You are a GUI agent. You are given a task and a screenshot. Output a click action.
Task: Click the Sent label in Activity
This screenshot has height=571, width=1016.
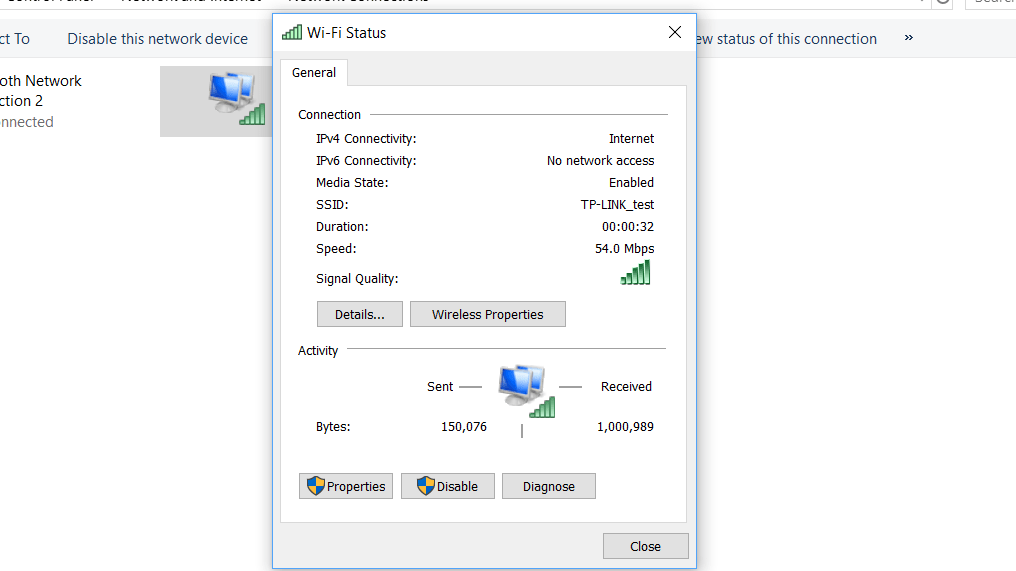tap(440, 387)
